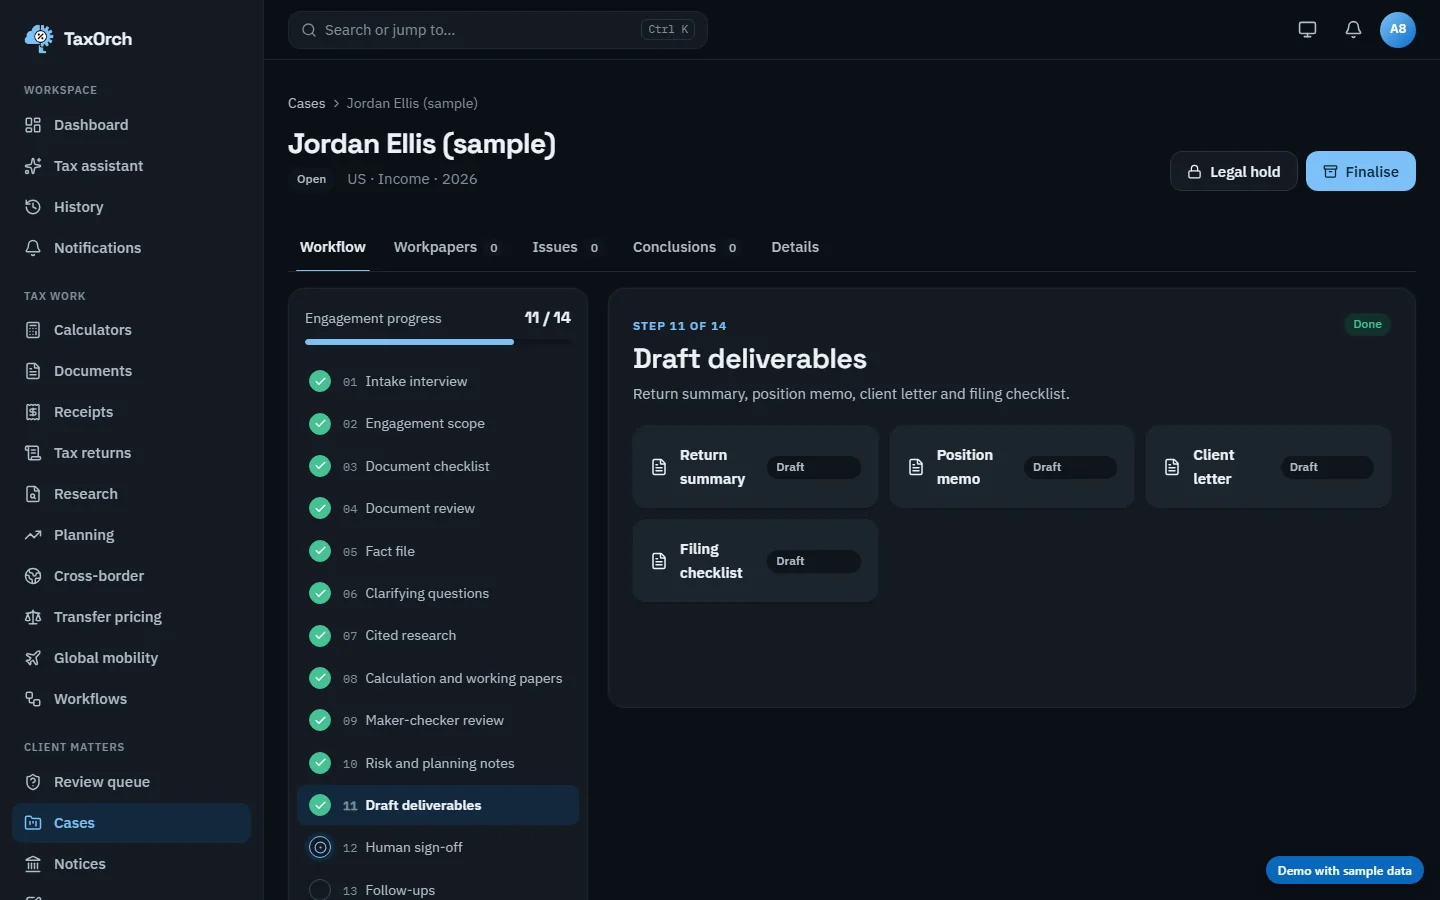Switch to the Issues tab
This screenshot has height=900, width=1440.
[566, 247]
